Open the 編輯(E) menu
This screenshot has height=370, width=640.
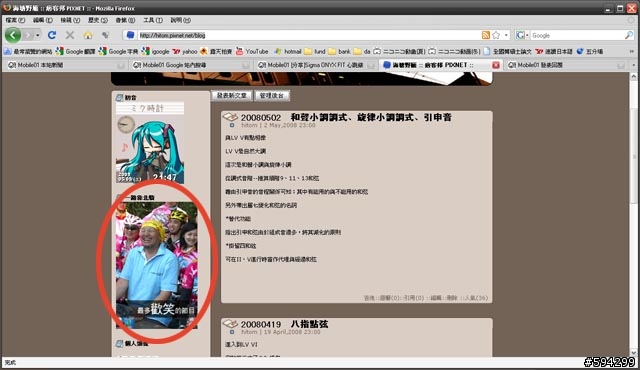point(42,20)
